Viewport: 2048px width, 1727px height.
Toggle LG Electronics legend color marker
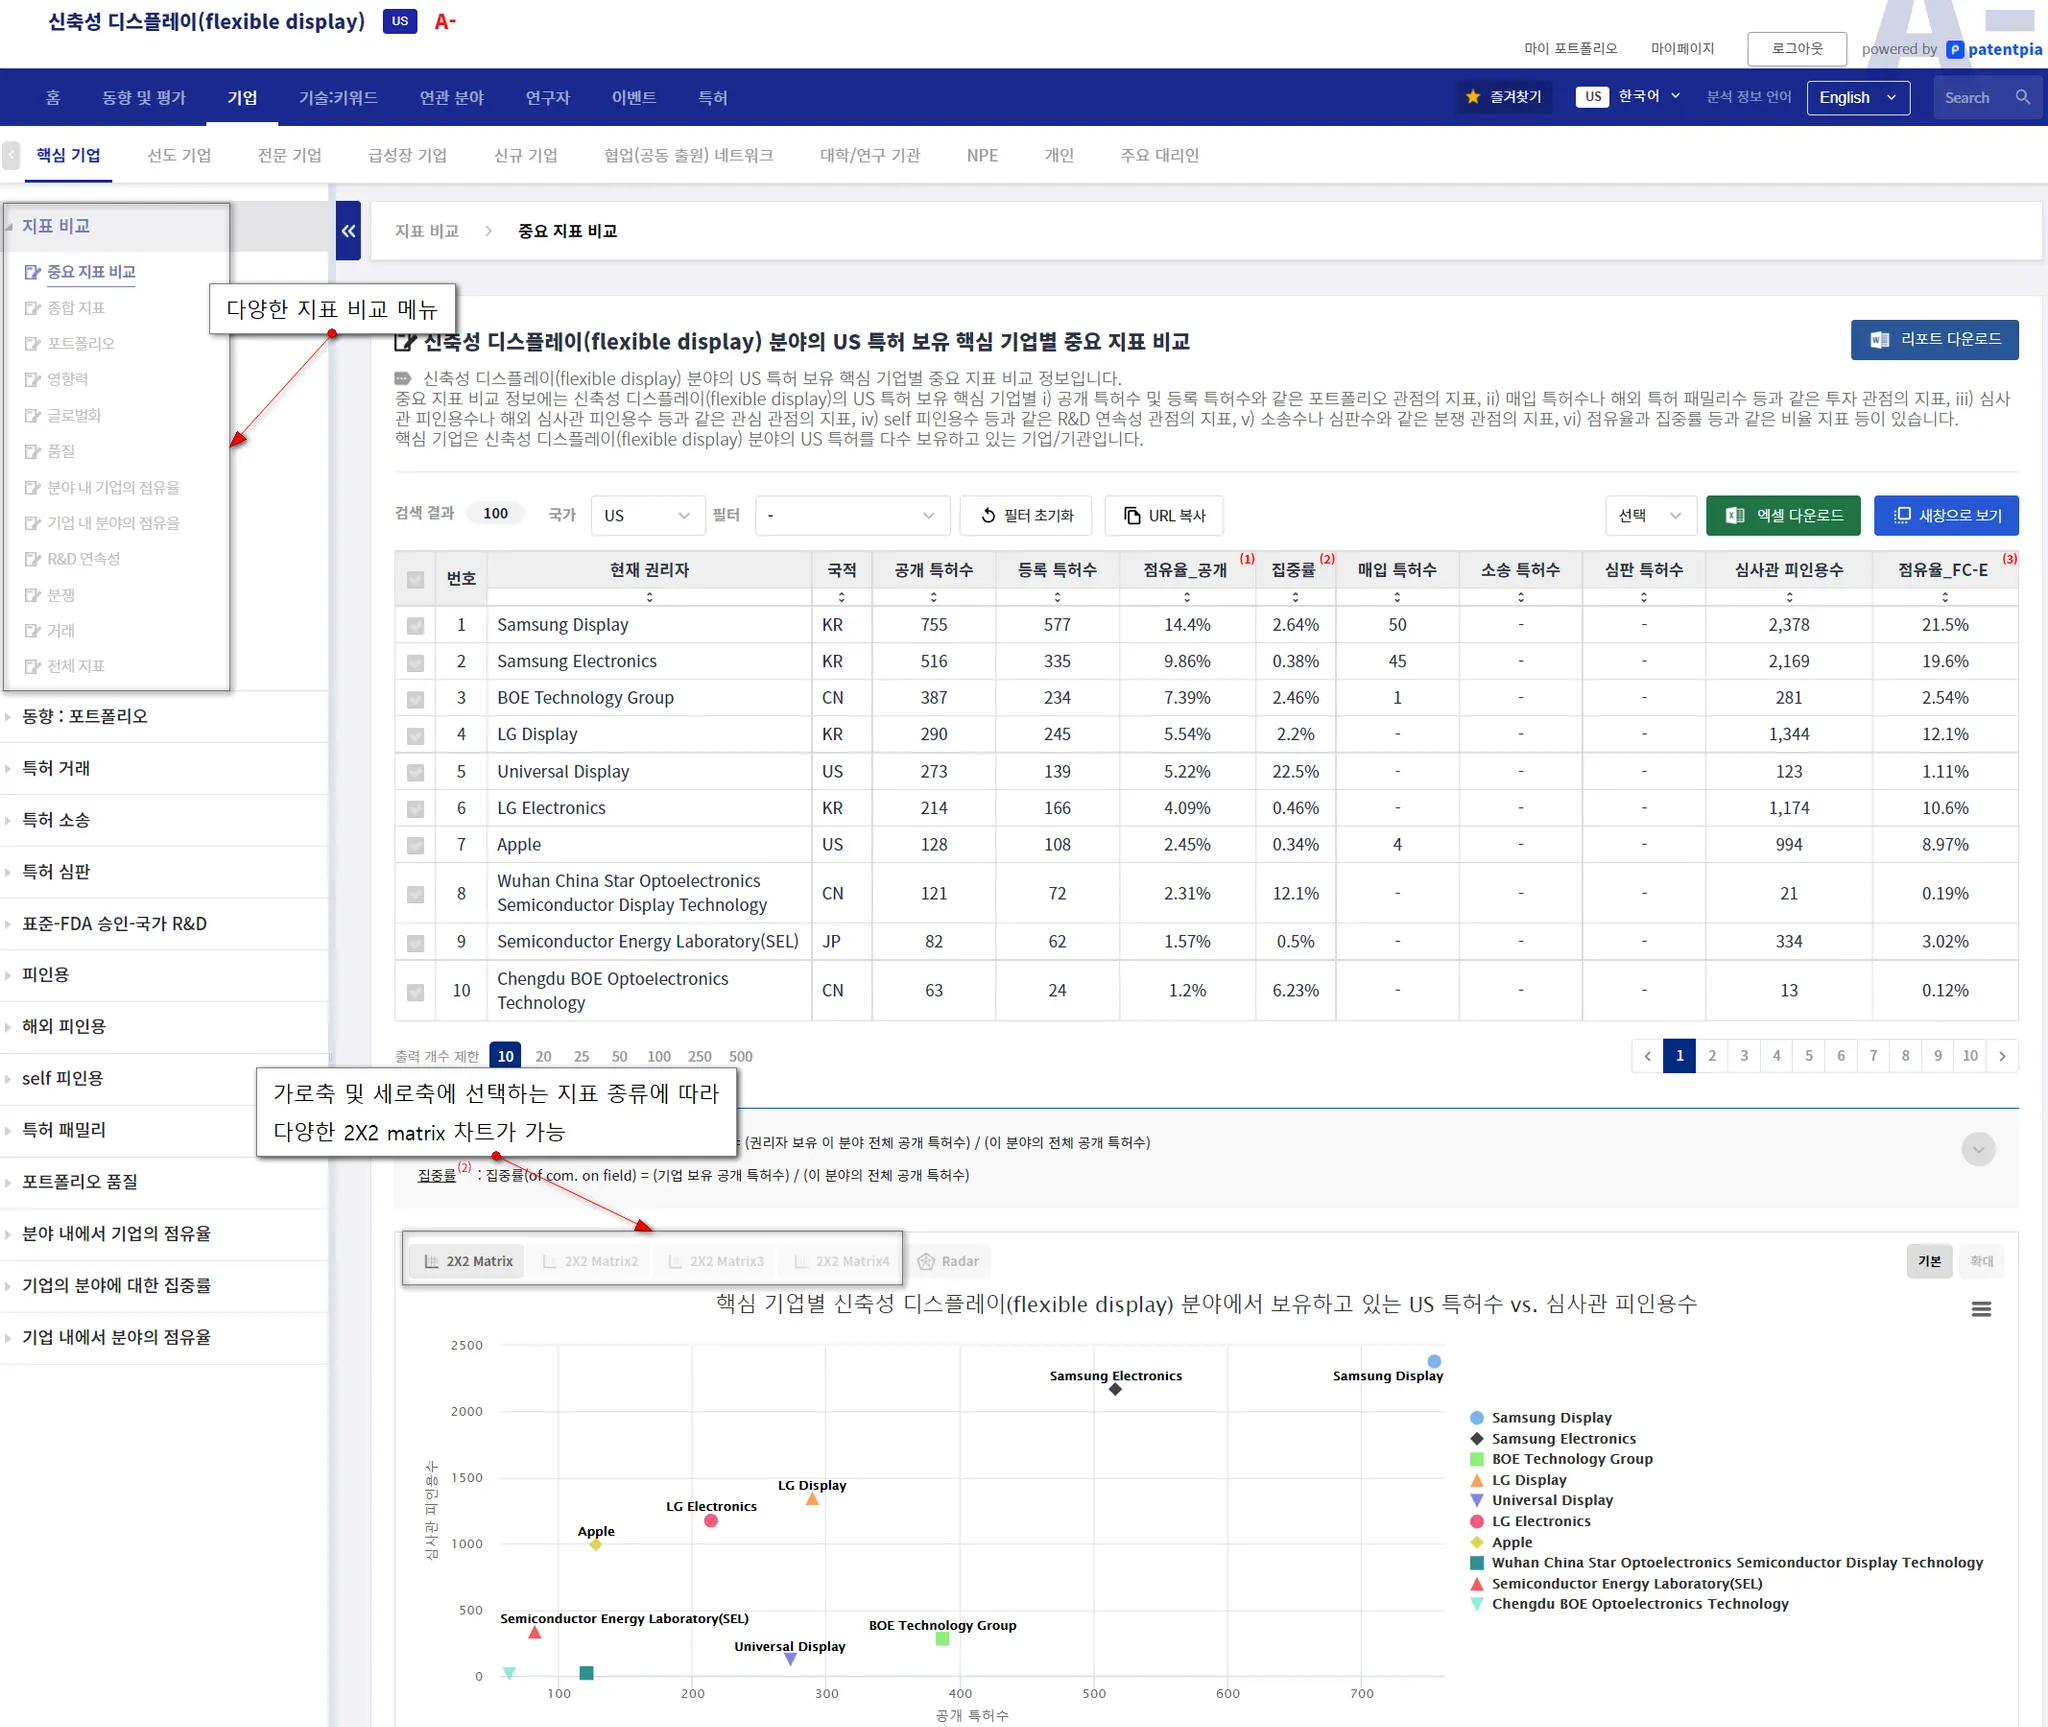1476,1521
